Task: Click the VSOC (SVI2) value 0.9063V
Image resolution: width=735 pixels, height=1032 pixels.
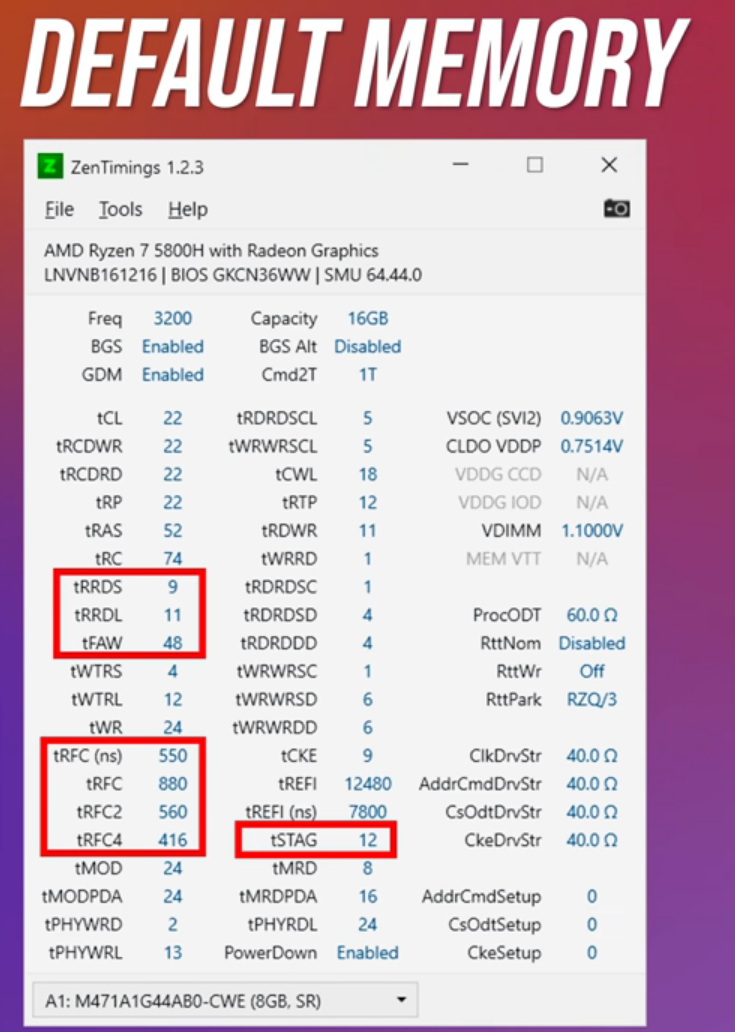Action: pyautogui.click(x=592, y=419)
